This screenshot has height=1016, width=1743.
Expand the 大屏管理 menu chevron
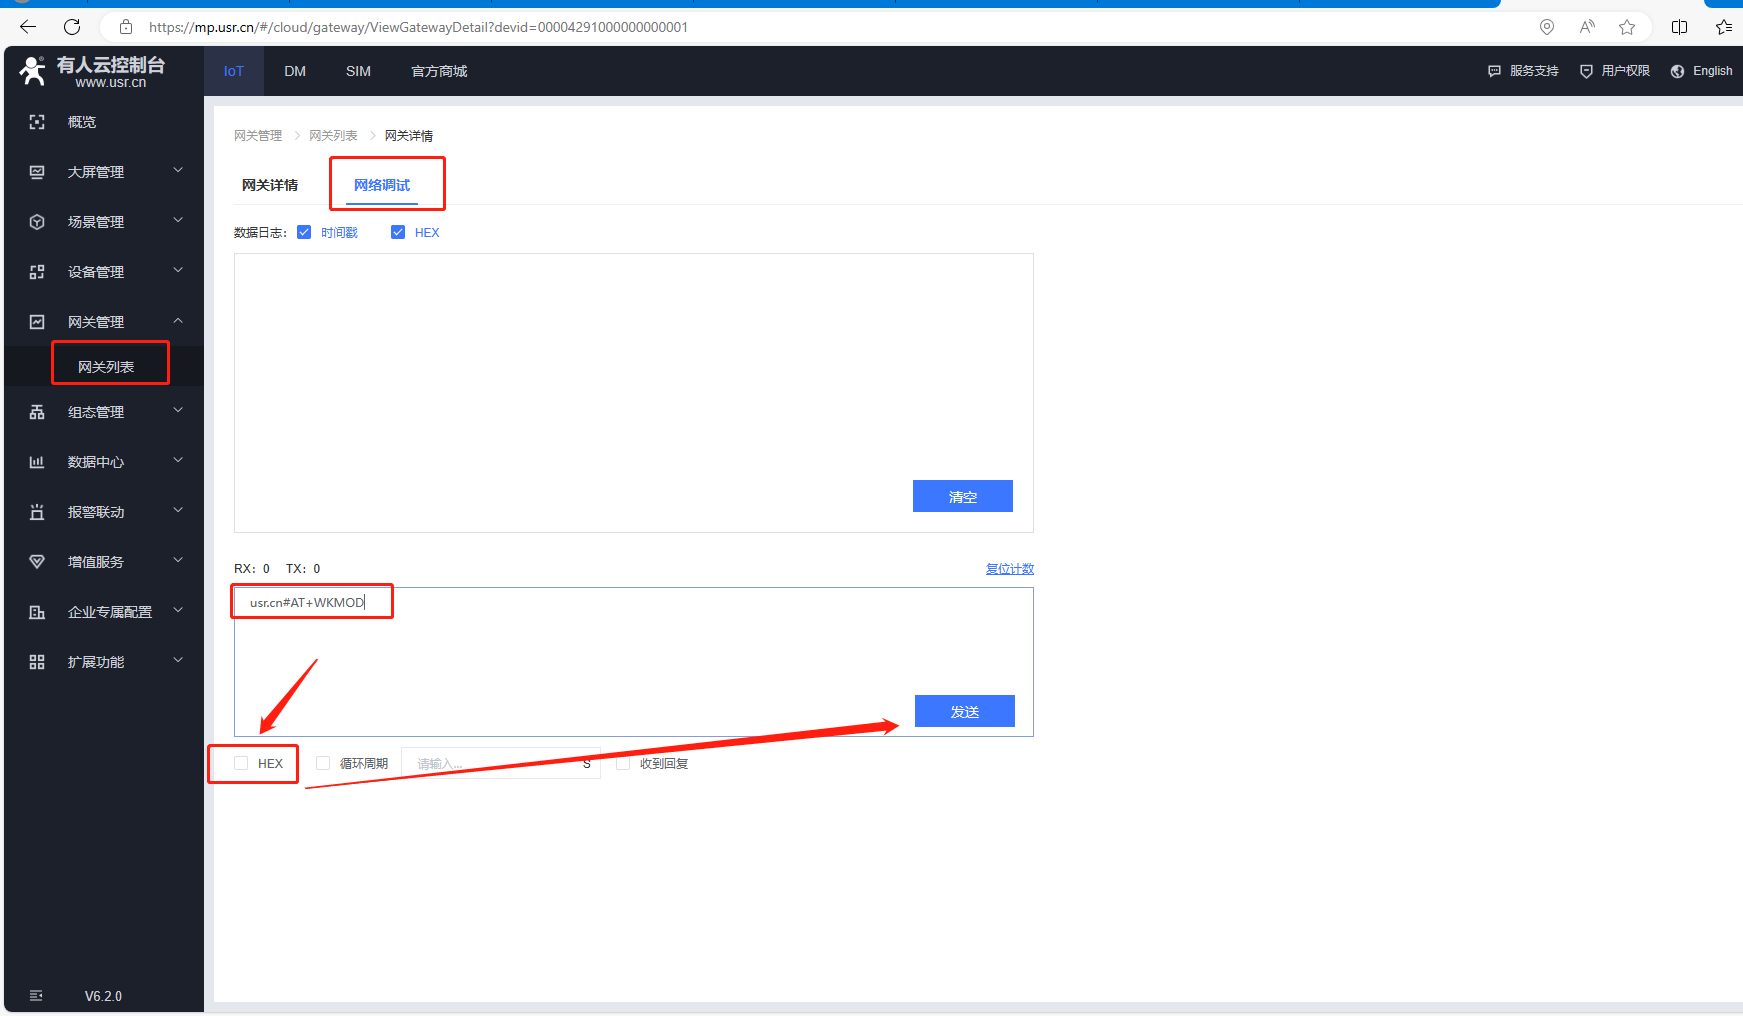click(178, 171)
